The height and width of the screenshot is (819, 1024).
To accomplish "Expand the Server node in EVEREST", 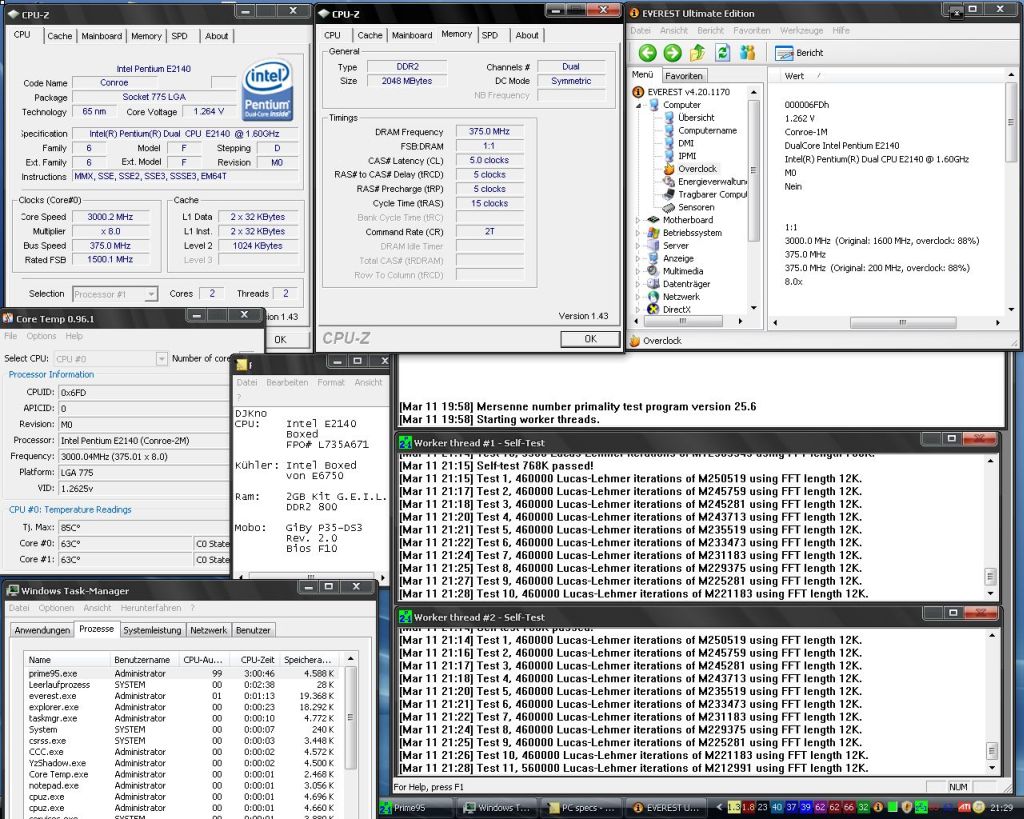I will [x=639, y=246].
